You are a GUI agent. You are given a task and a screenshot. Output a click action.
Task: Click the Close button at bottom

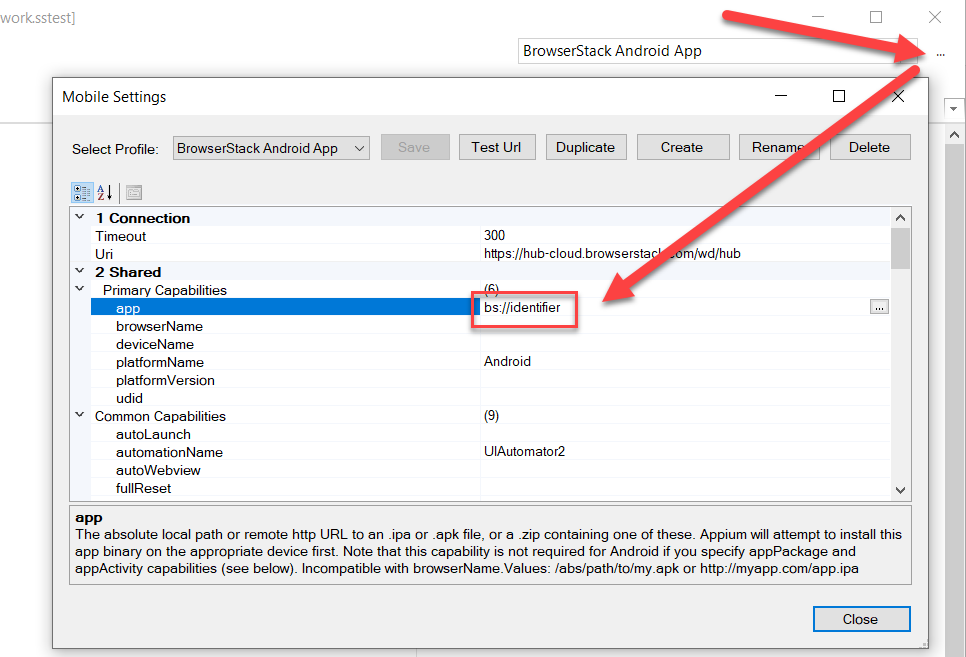coord(860,619)
